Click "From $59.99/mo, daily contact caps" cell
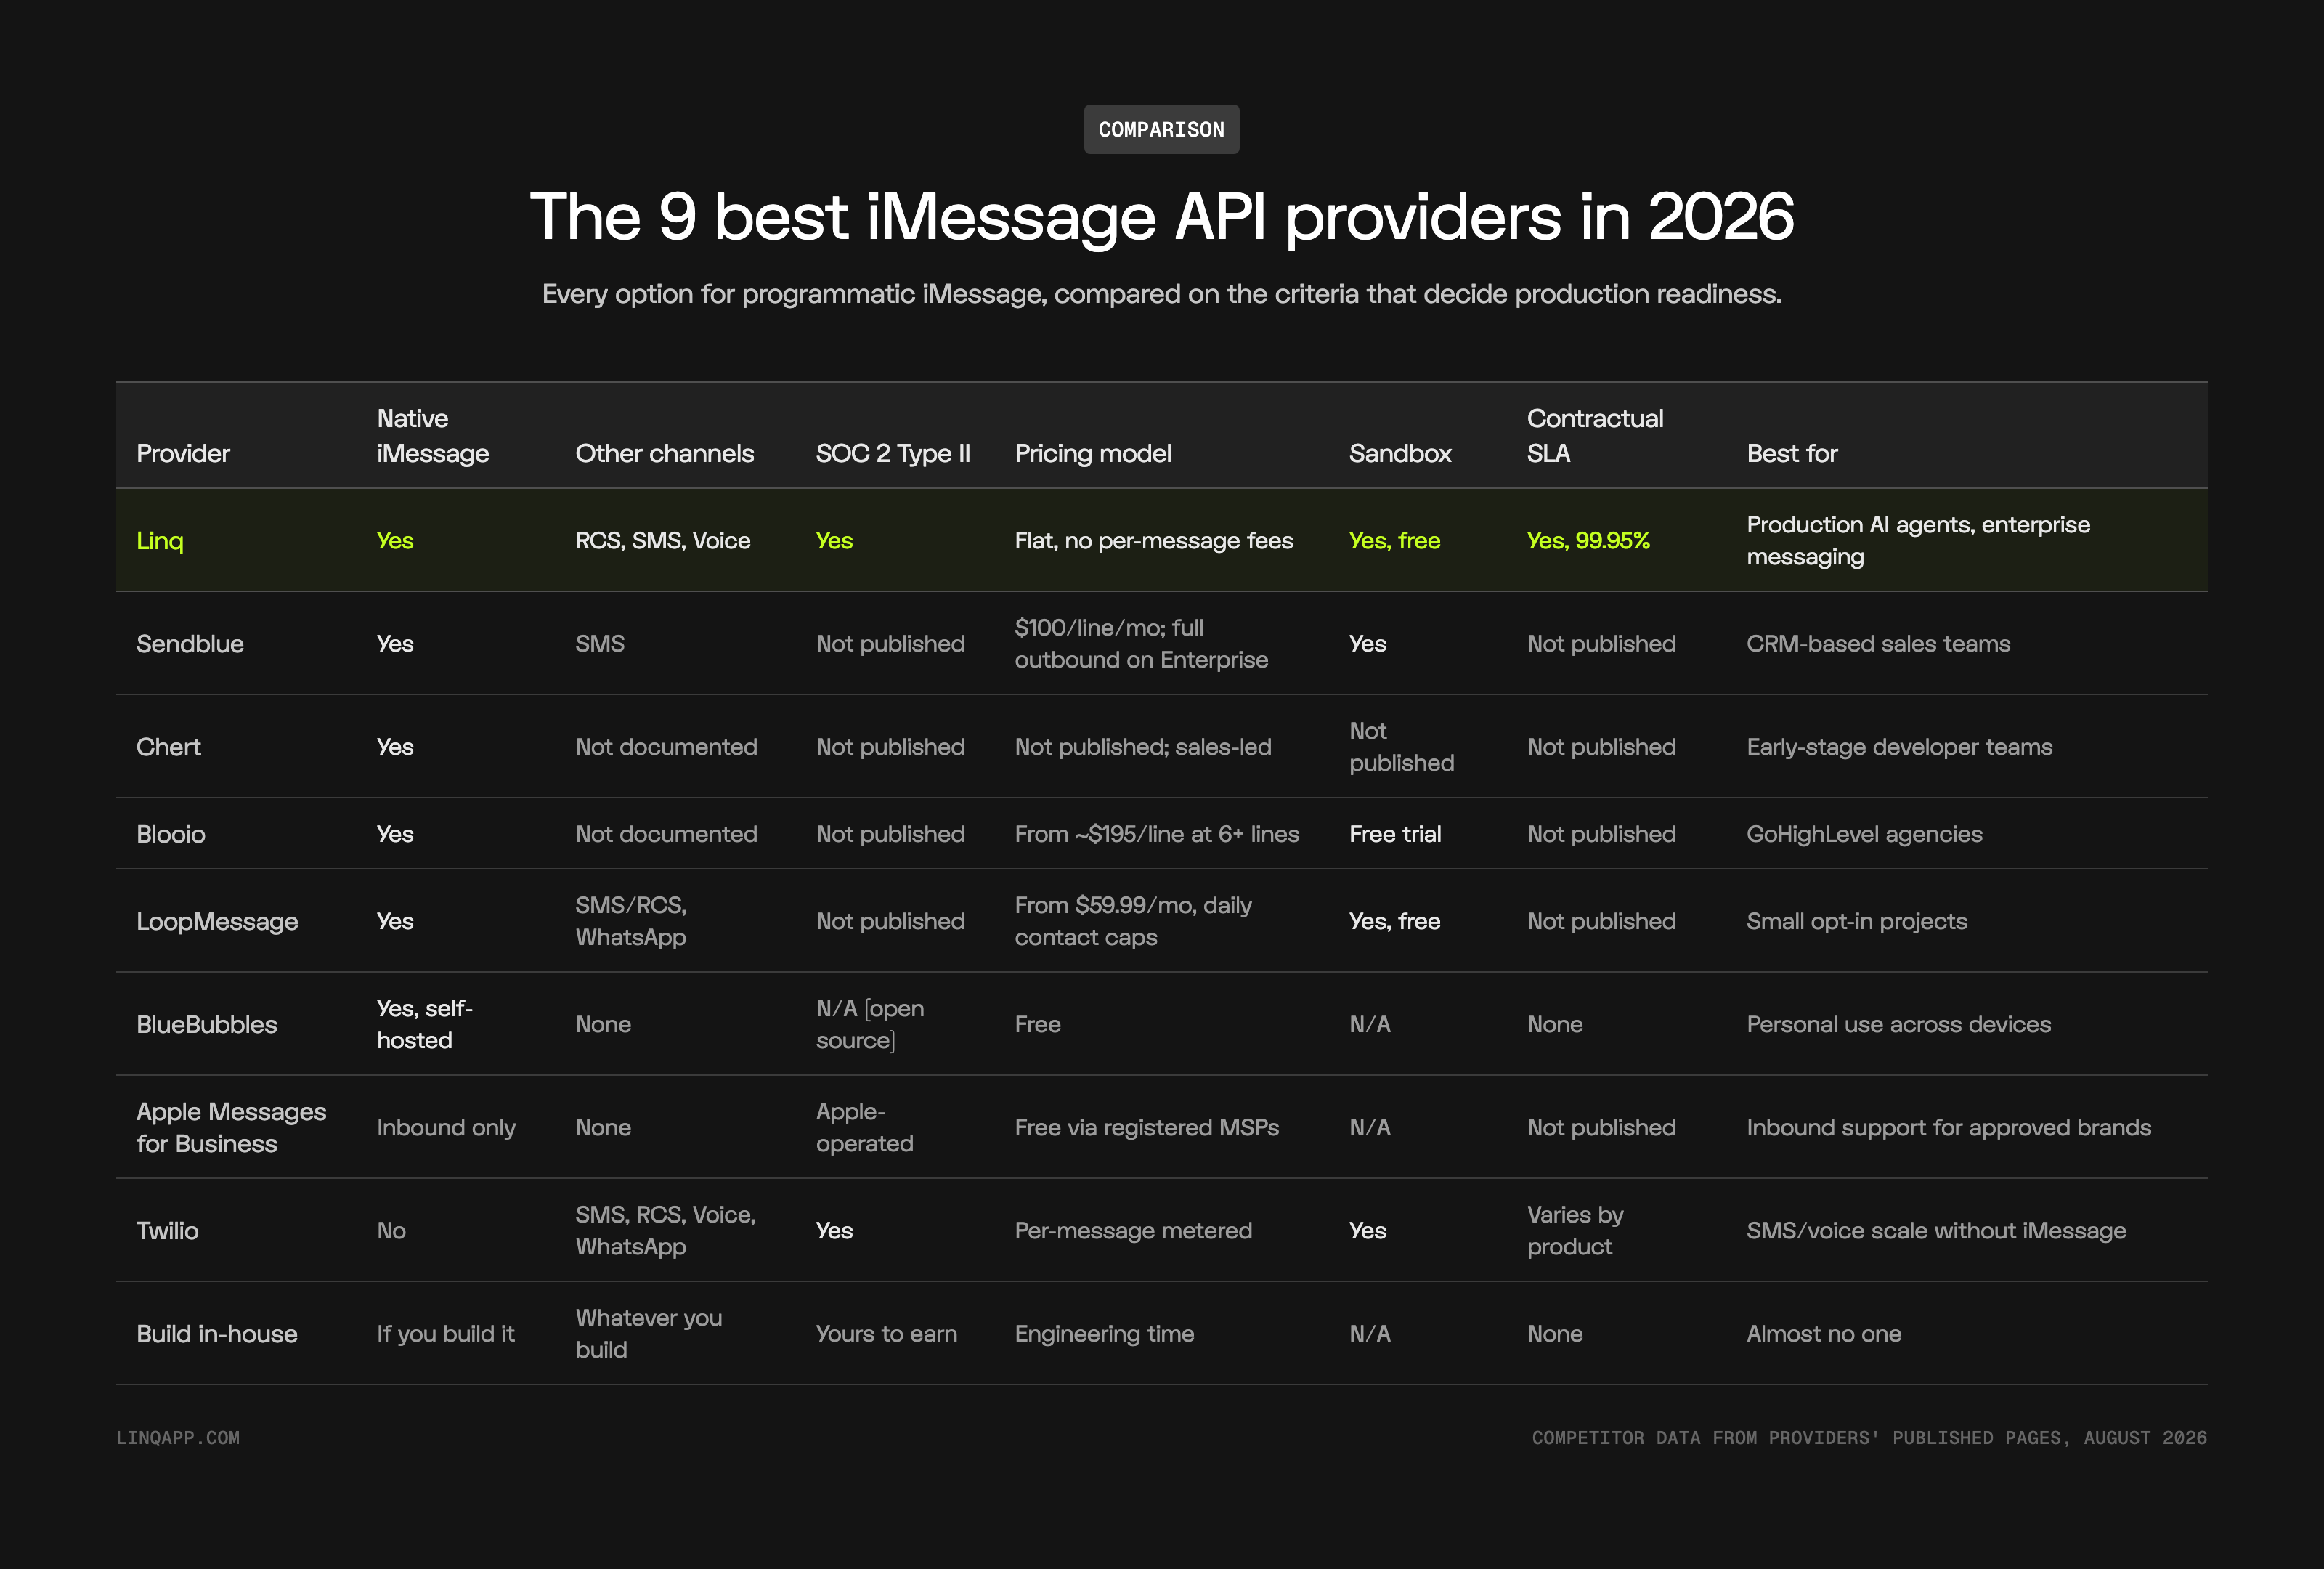Image resolution: width=2324 pixels, height=1569 pixels. (x=1133, y=920)
